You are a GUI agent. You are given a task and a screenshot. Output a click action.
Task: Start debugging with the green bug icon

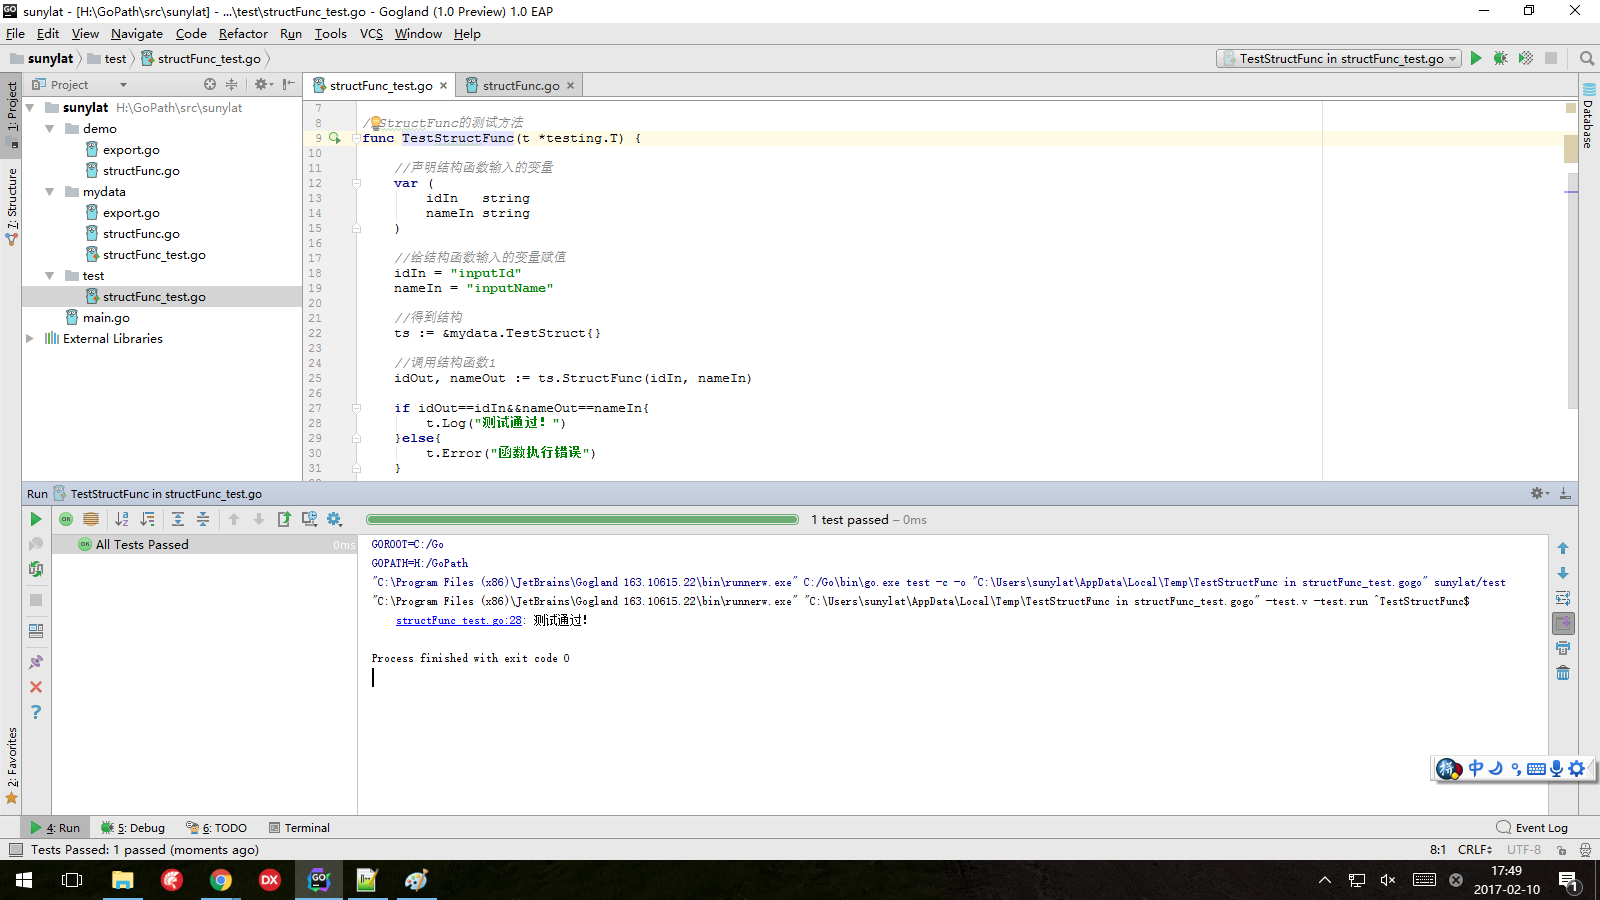tap(1501, 58)
